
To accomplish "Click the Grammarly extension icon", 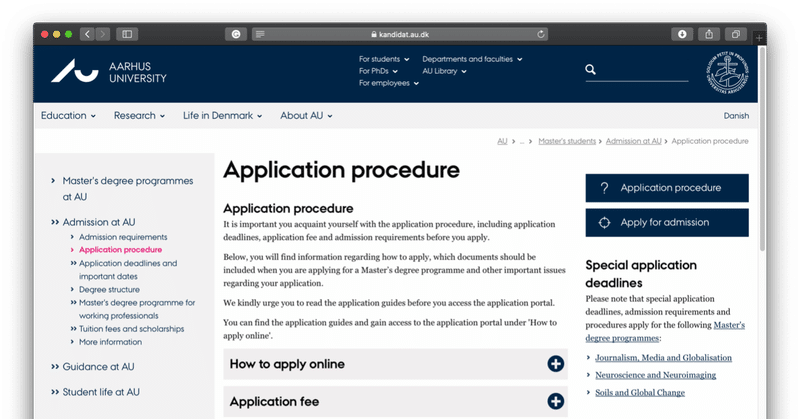I will (236, 34).
